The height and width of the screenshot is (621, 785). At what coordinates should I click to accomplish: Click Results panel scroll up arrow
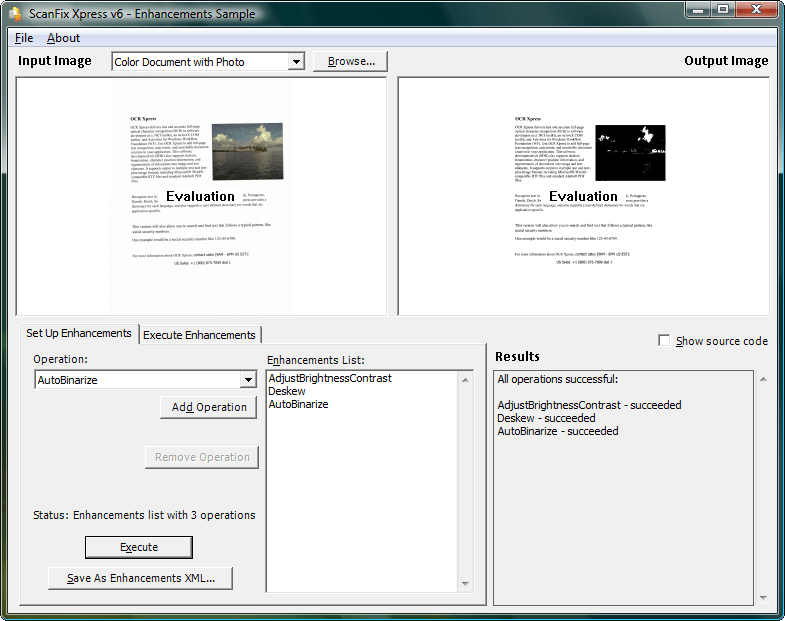click(x=763, y=379)
